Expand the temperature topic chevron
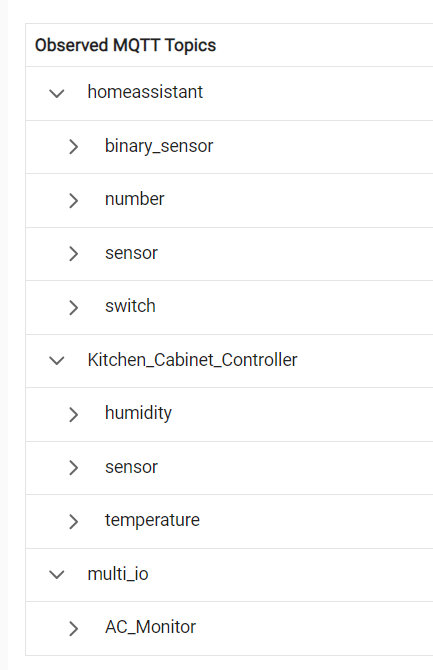 (x=74, y=521)
